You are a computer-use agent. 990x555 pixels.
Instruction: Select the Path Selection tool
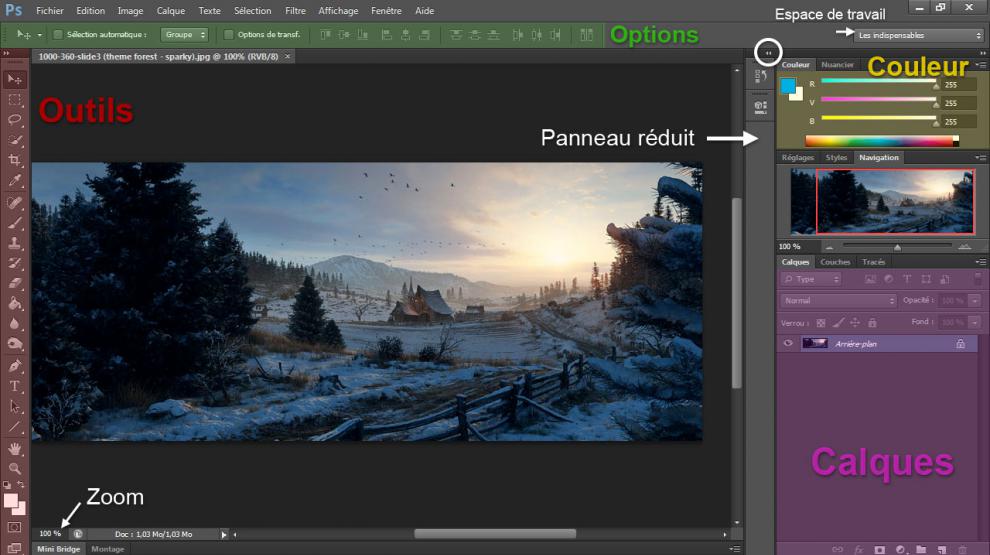click(15, 407)
